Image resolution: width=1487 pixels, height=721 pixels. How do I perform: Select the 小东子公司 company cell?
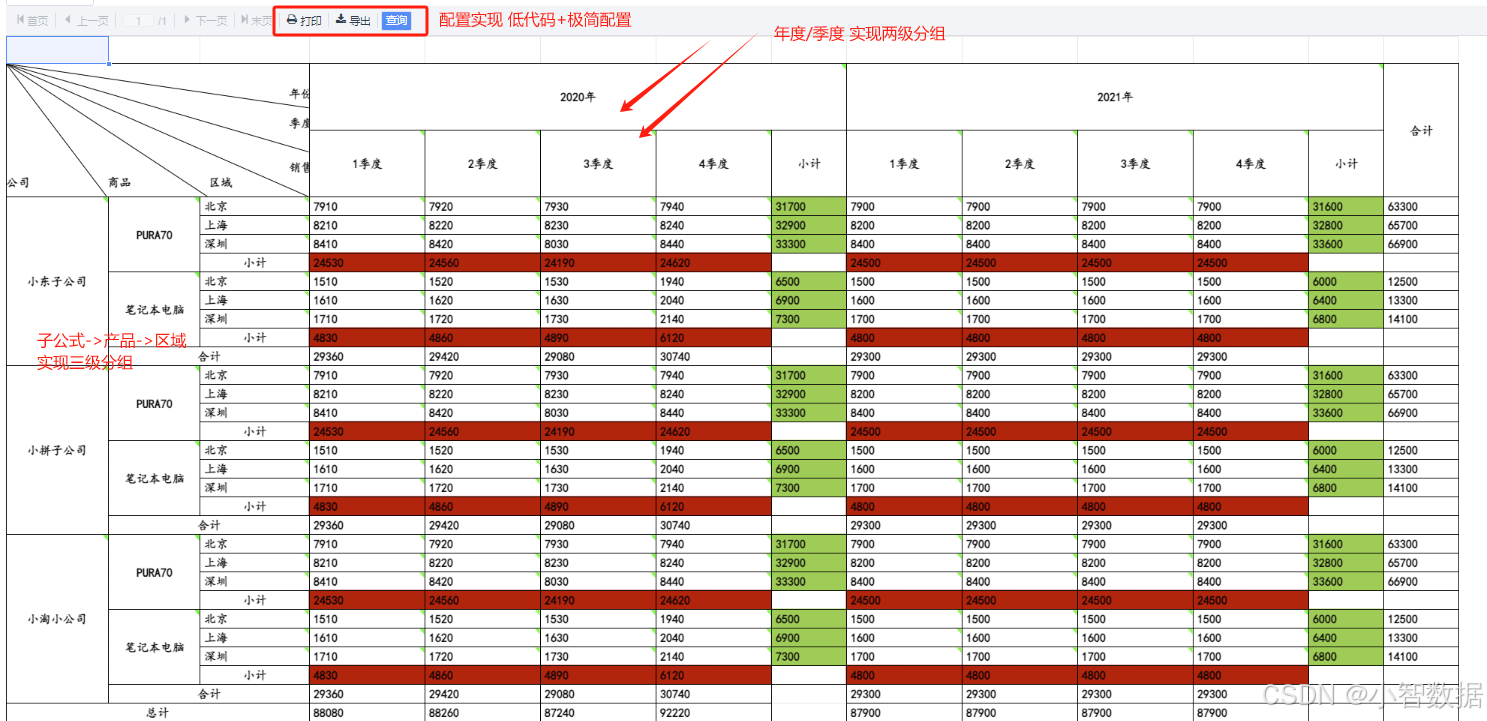pyautogui.click(x=57, y=281)
